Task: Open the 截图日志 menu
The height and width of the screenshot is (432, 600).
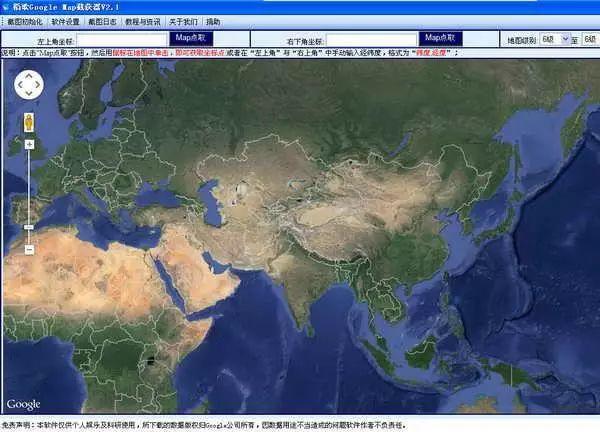Action: [102, 22]
